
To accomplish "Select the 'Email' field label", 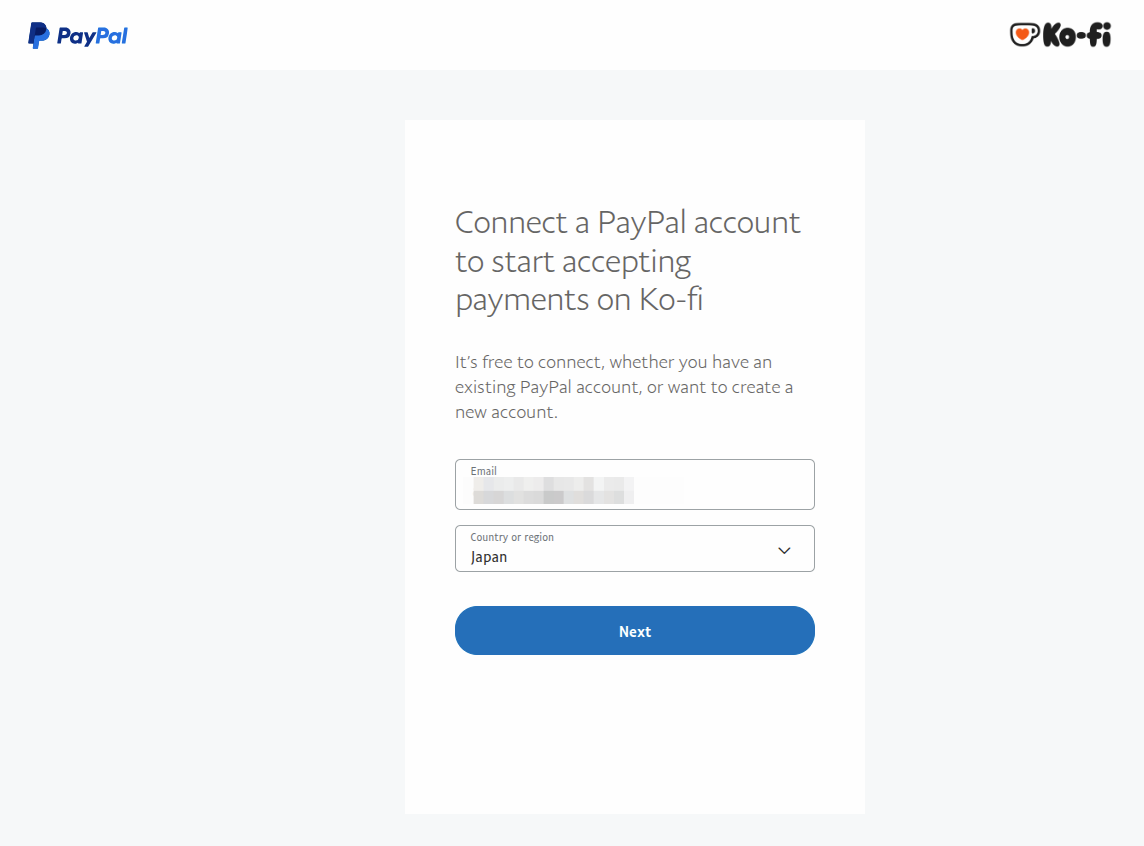I will pos(484,470).
